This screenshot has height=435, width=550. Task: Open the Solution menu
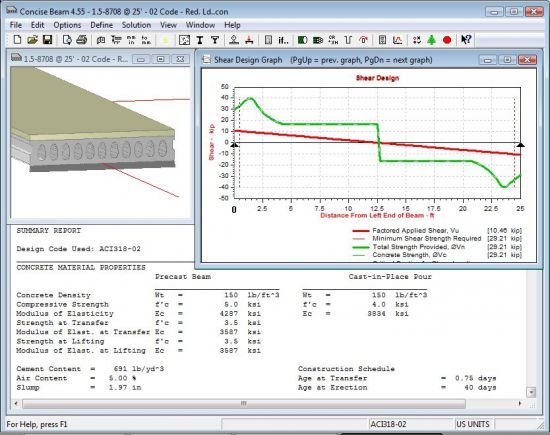click(136, 25)
